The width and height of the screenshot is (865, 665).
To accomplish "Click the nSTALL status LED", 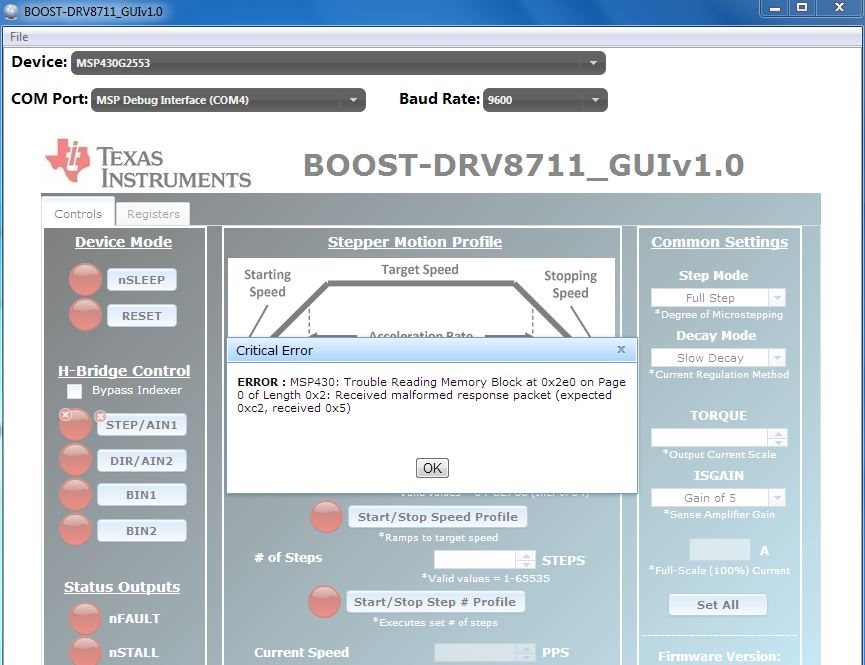I will tap(86, 652).
